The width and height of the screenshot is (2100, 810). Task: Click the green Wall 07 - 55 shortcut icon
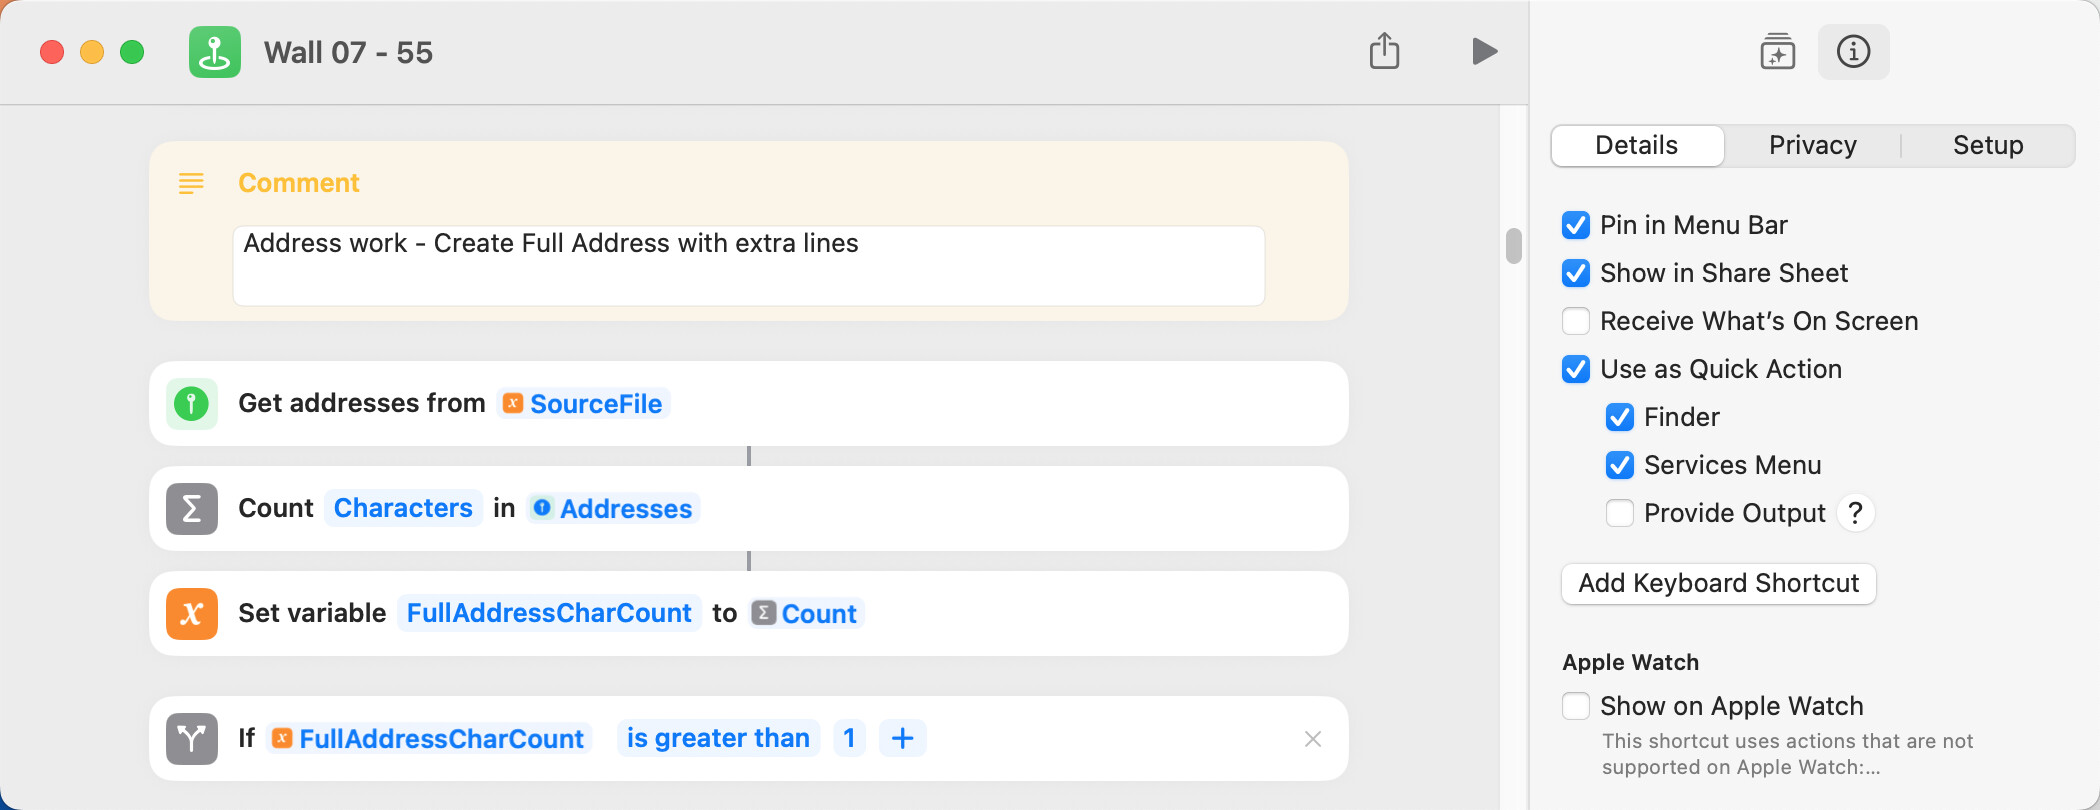click(215, 52)
